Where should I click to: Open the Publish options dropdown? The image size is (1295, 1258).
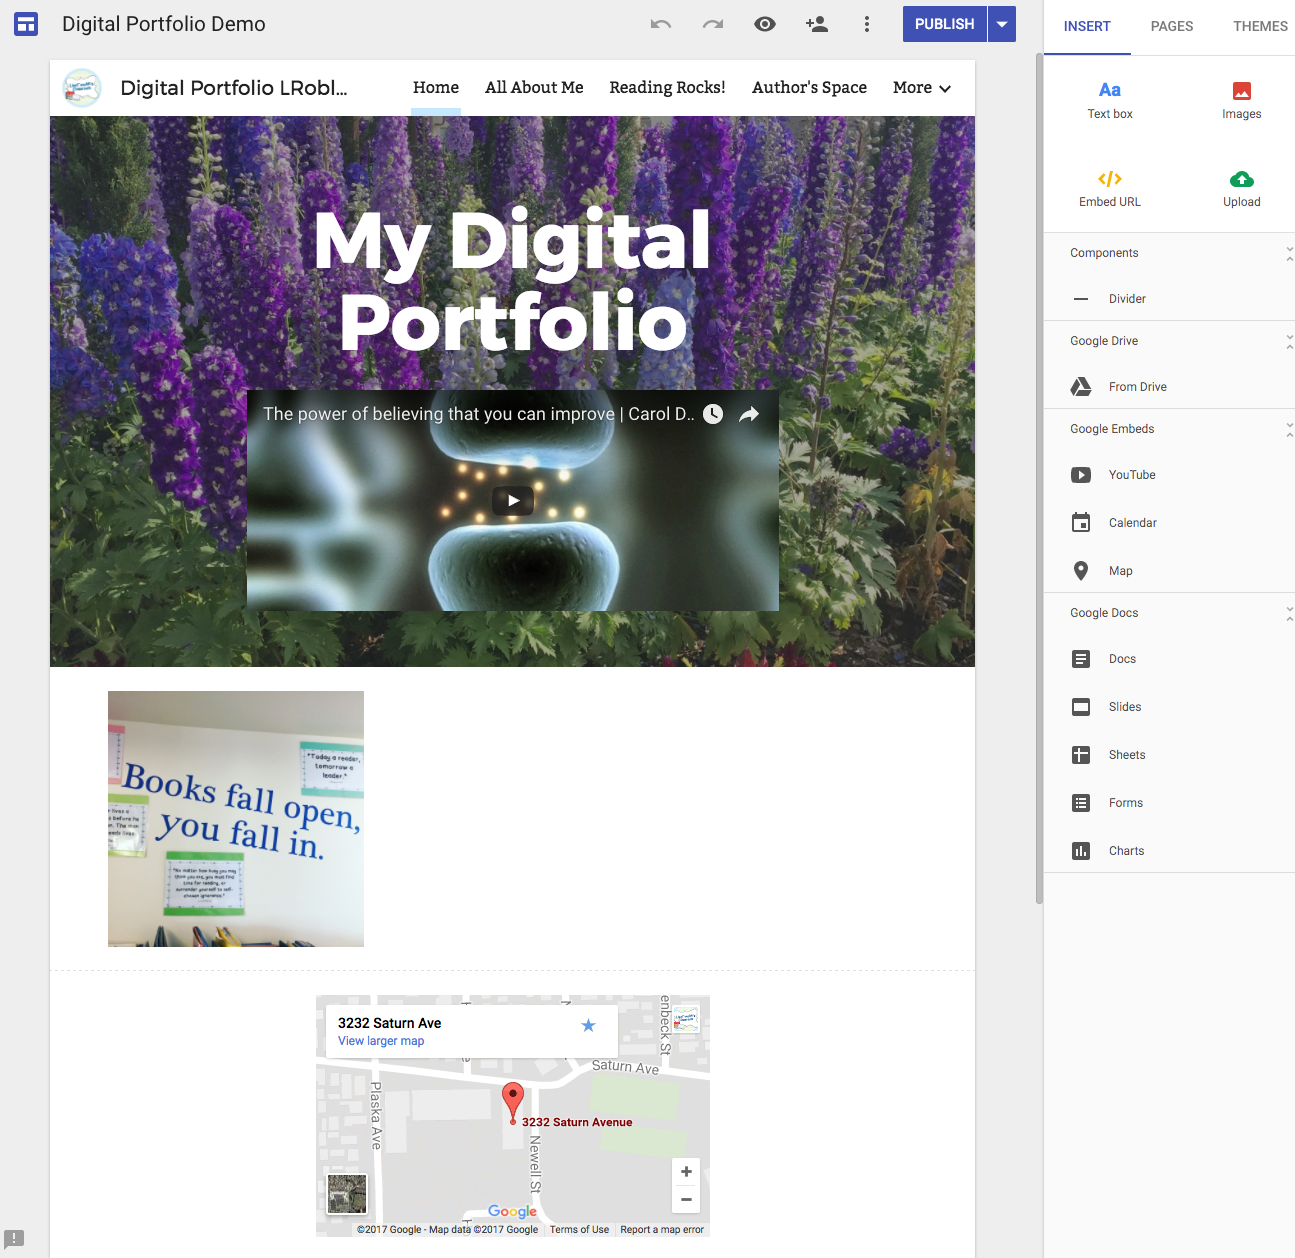tap(1002, 23)
